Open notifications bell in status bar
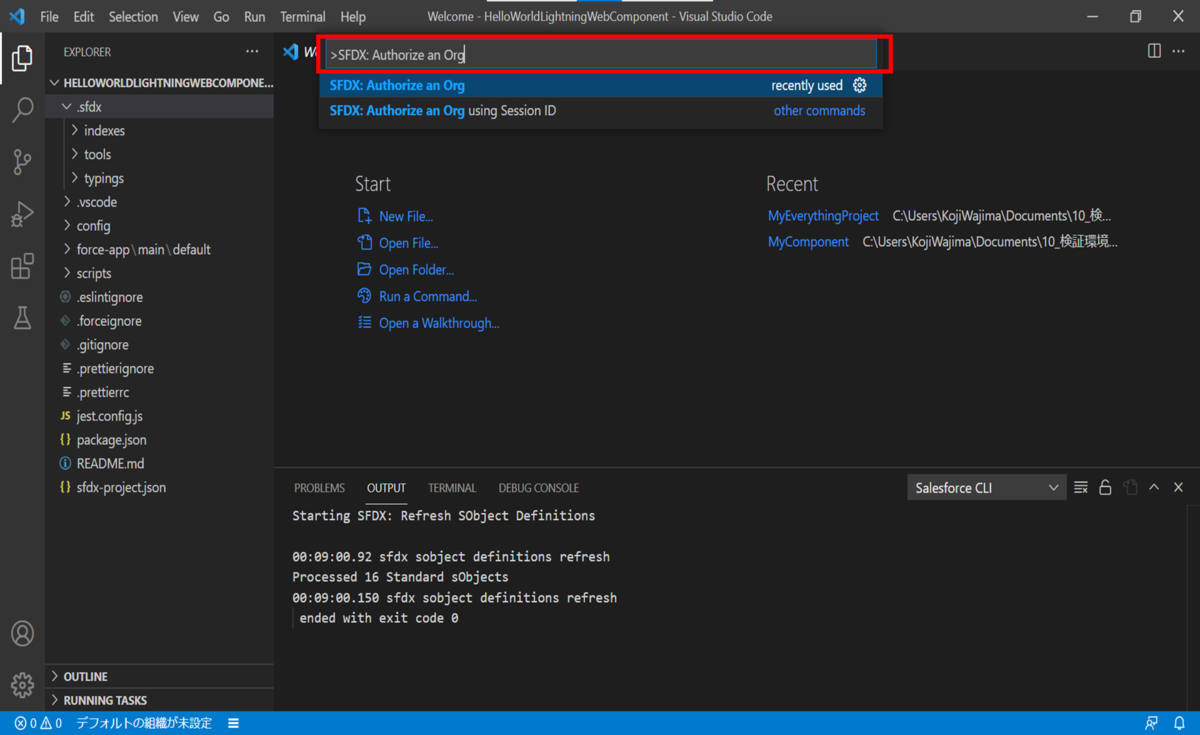The width and height of the screenshot is (1200, 735). pos(1179,723)
